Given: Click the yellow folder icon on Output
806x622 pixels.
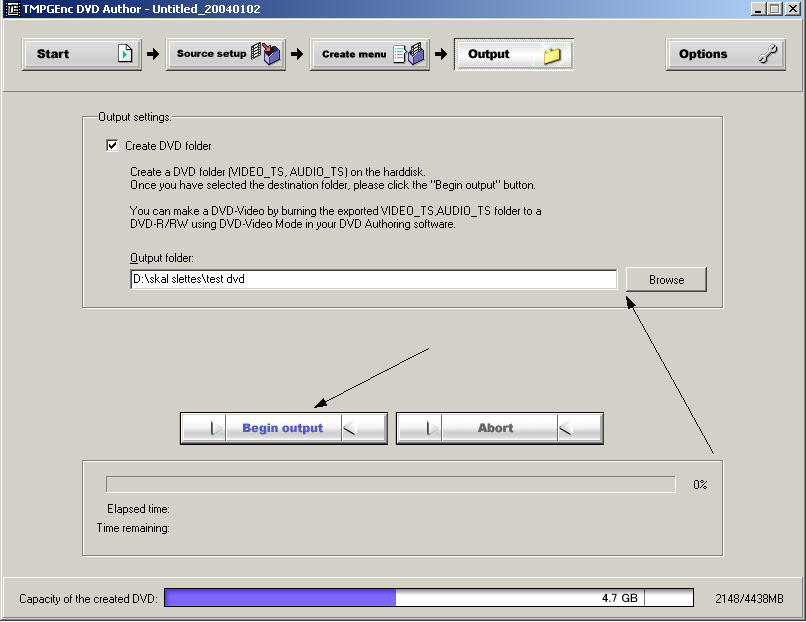Looking at the screenshot, I should pos(553,54).
